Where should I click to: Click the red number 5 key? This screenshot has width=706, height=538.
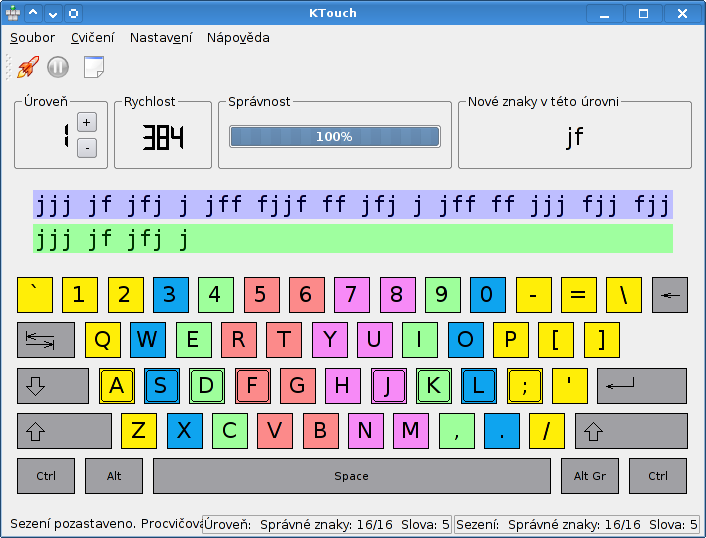pos(262,295)
